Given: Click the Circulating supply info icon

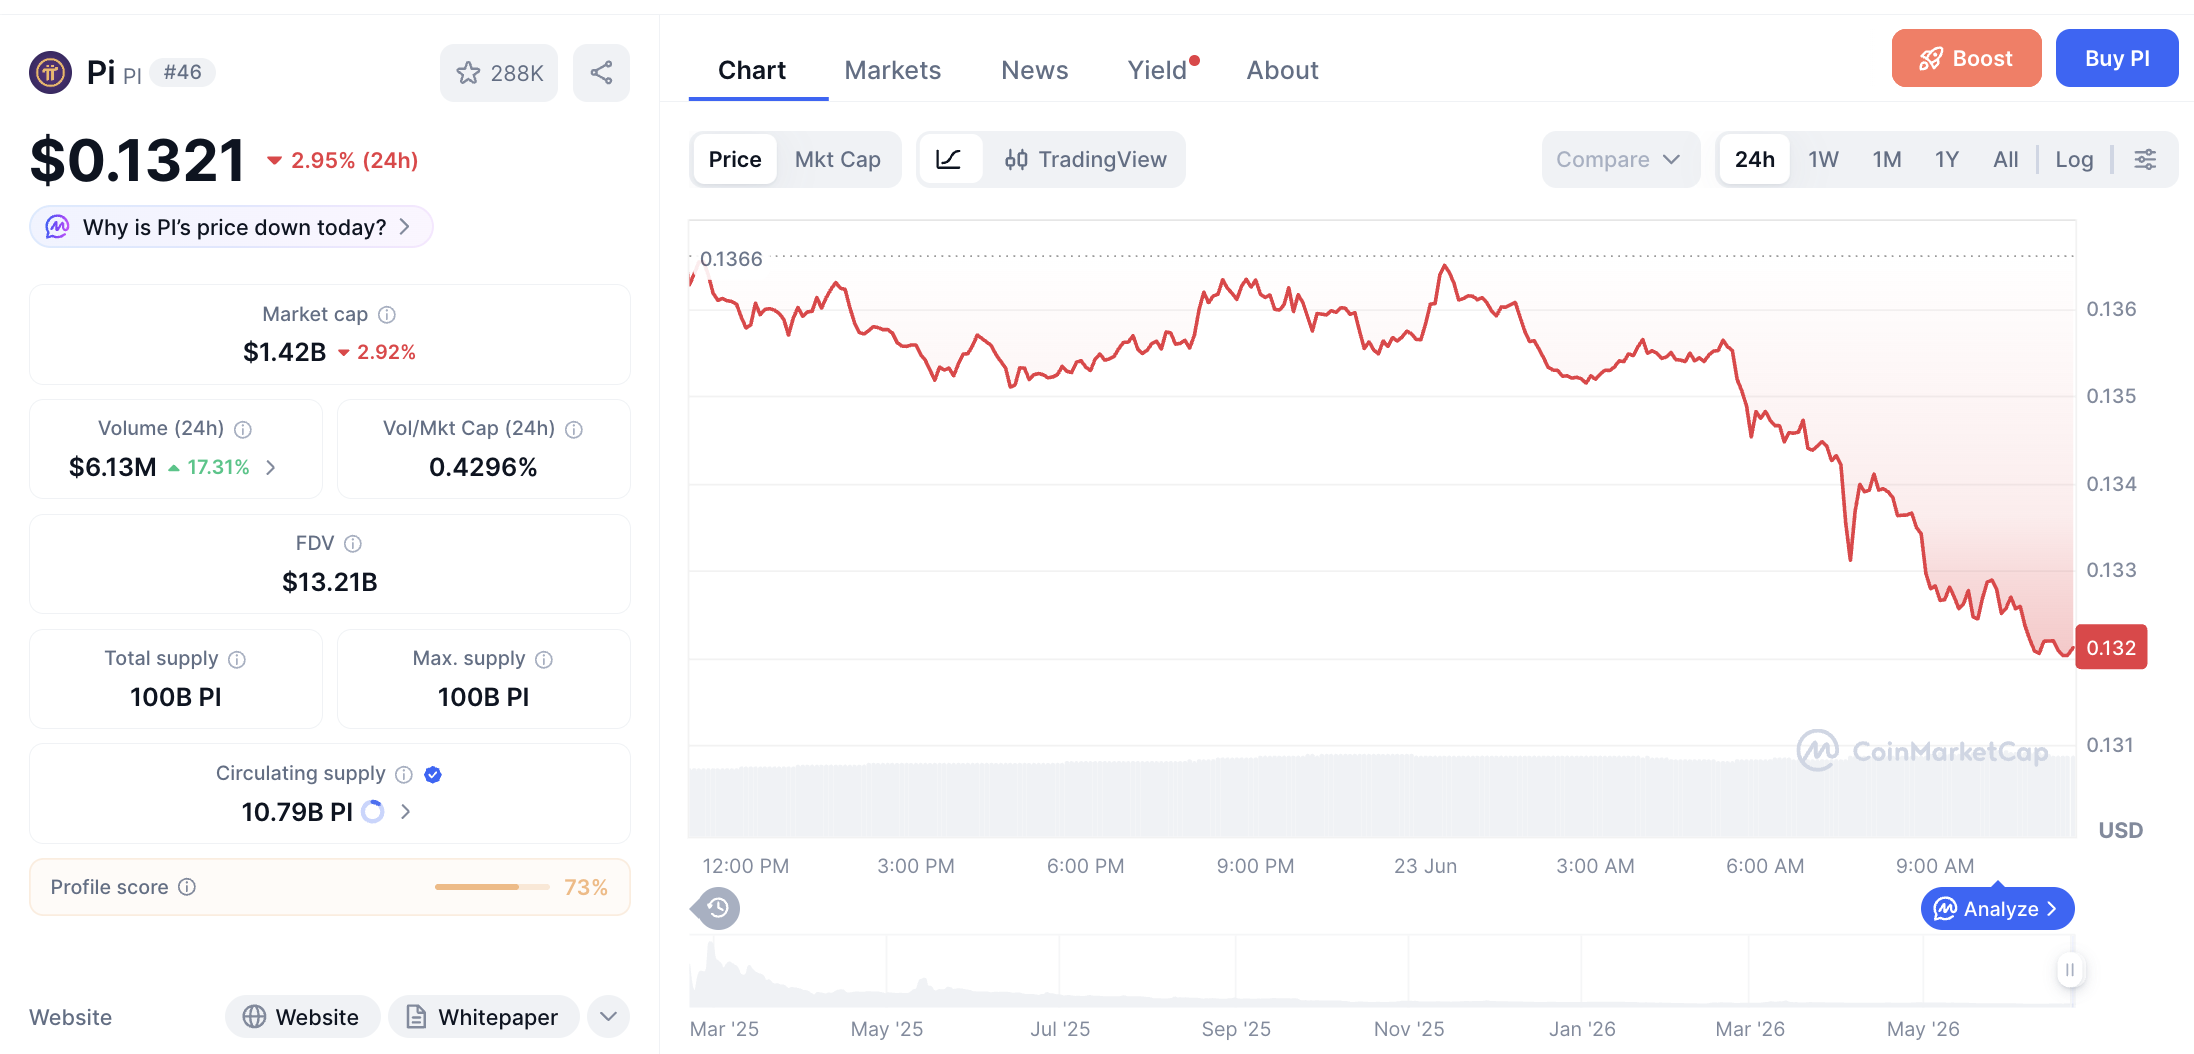Looking at the screenshot, I should 404,774.
